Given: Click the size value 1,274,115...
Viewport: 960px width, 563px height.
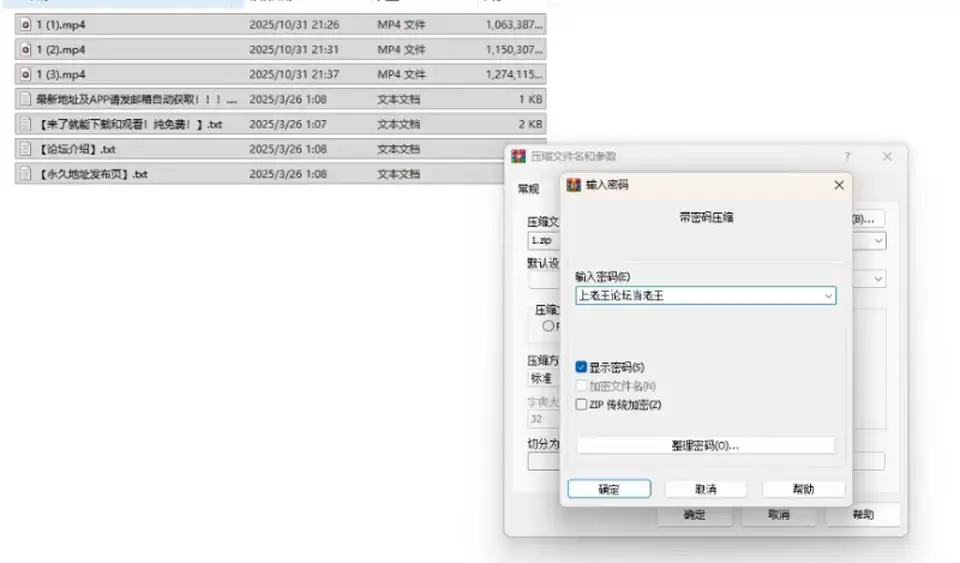Looking at the screenshot, I should click(x=514, y=74).
